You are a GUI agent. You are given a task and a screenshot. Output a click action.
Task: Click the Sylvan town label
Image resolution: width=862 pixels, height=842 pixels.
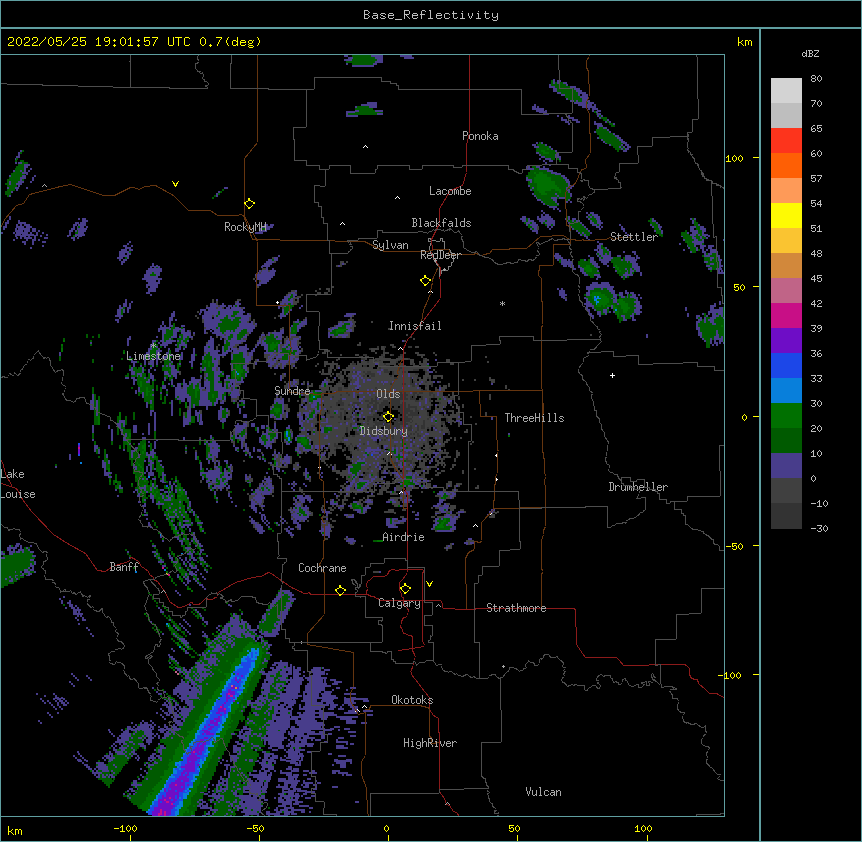(390, 245)
